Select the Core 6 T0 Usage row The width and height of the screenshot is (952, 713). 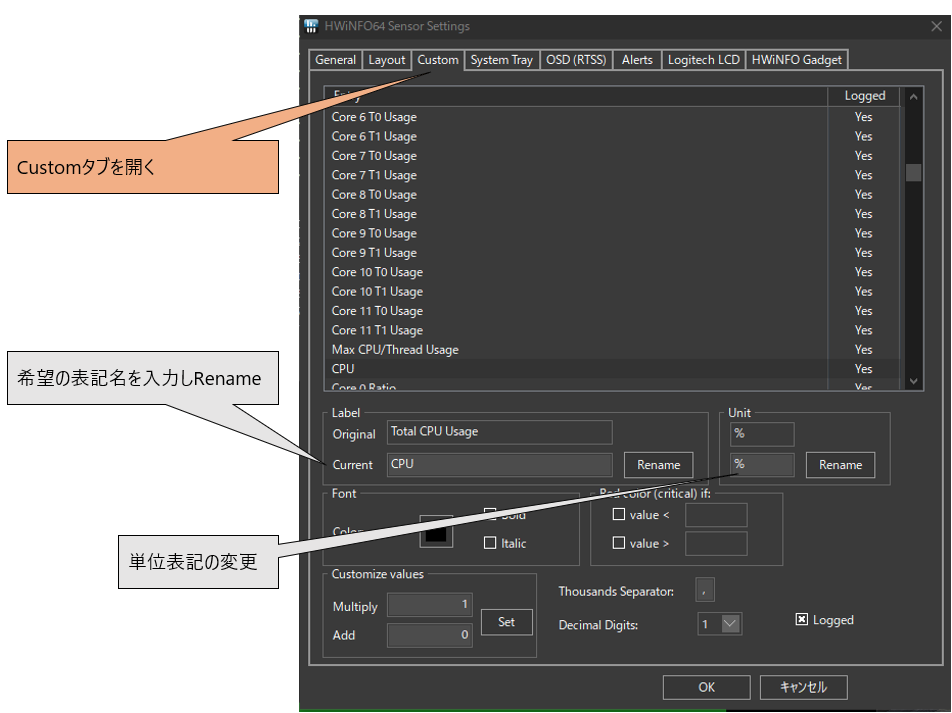(x=611, y=117)
